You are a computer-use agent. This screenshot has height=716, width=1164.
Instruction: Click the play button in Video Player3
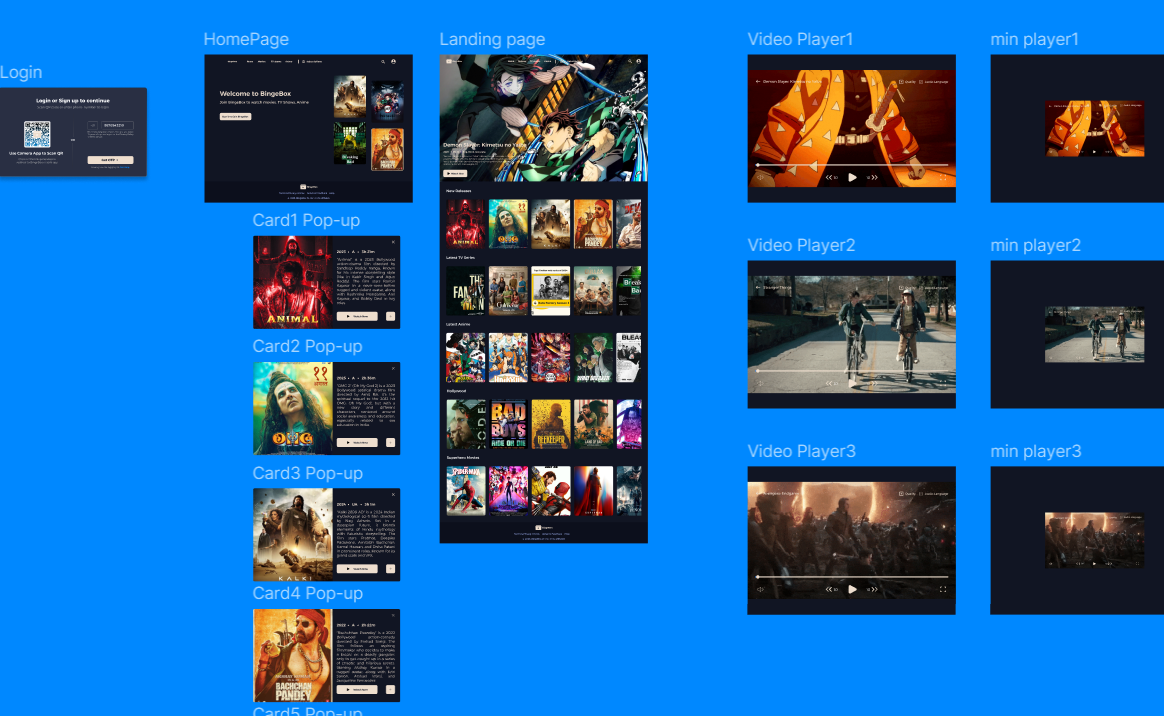[852, 589]
